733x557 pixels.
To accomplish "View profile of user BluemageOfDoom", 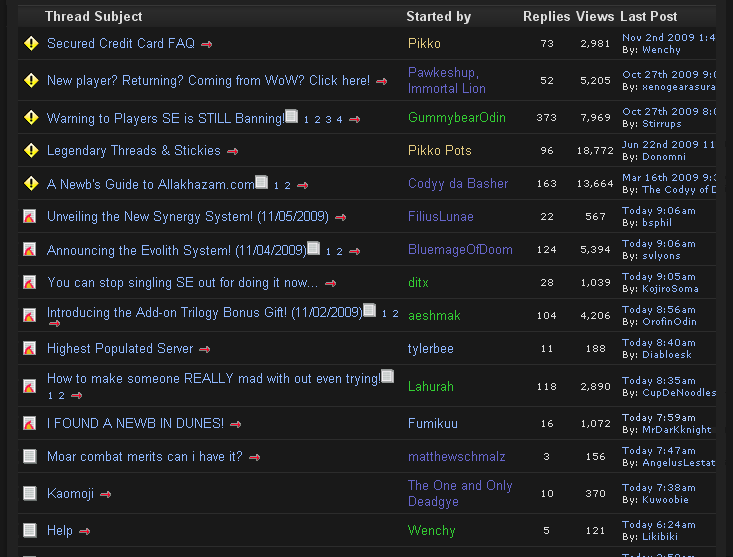I will pyautogui.click(x=460, y=250).
